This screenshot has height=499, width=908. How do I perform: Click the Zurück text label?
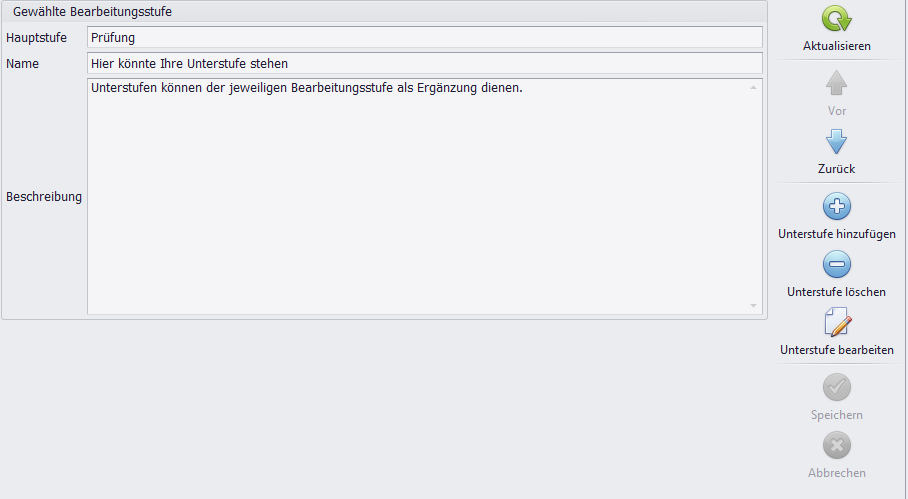[x=836, y=169]
